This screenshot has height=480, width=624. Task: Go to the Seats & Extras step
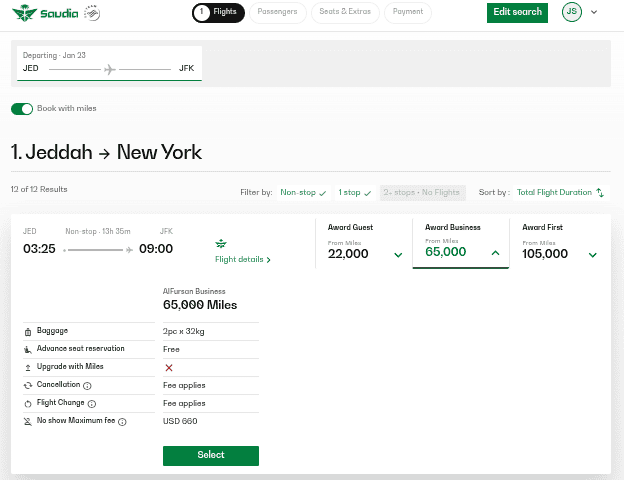click(345, 12)
